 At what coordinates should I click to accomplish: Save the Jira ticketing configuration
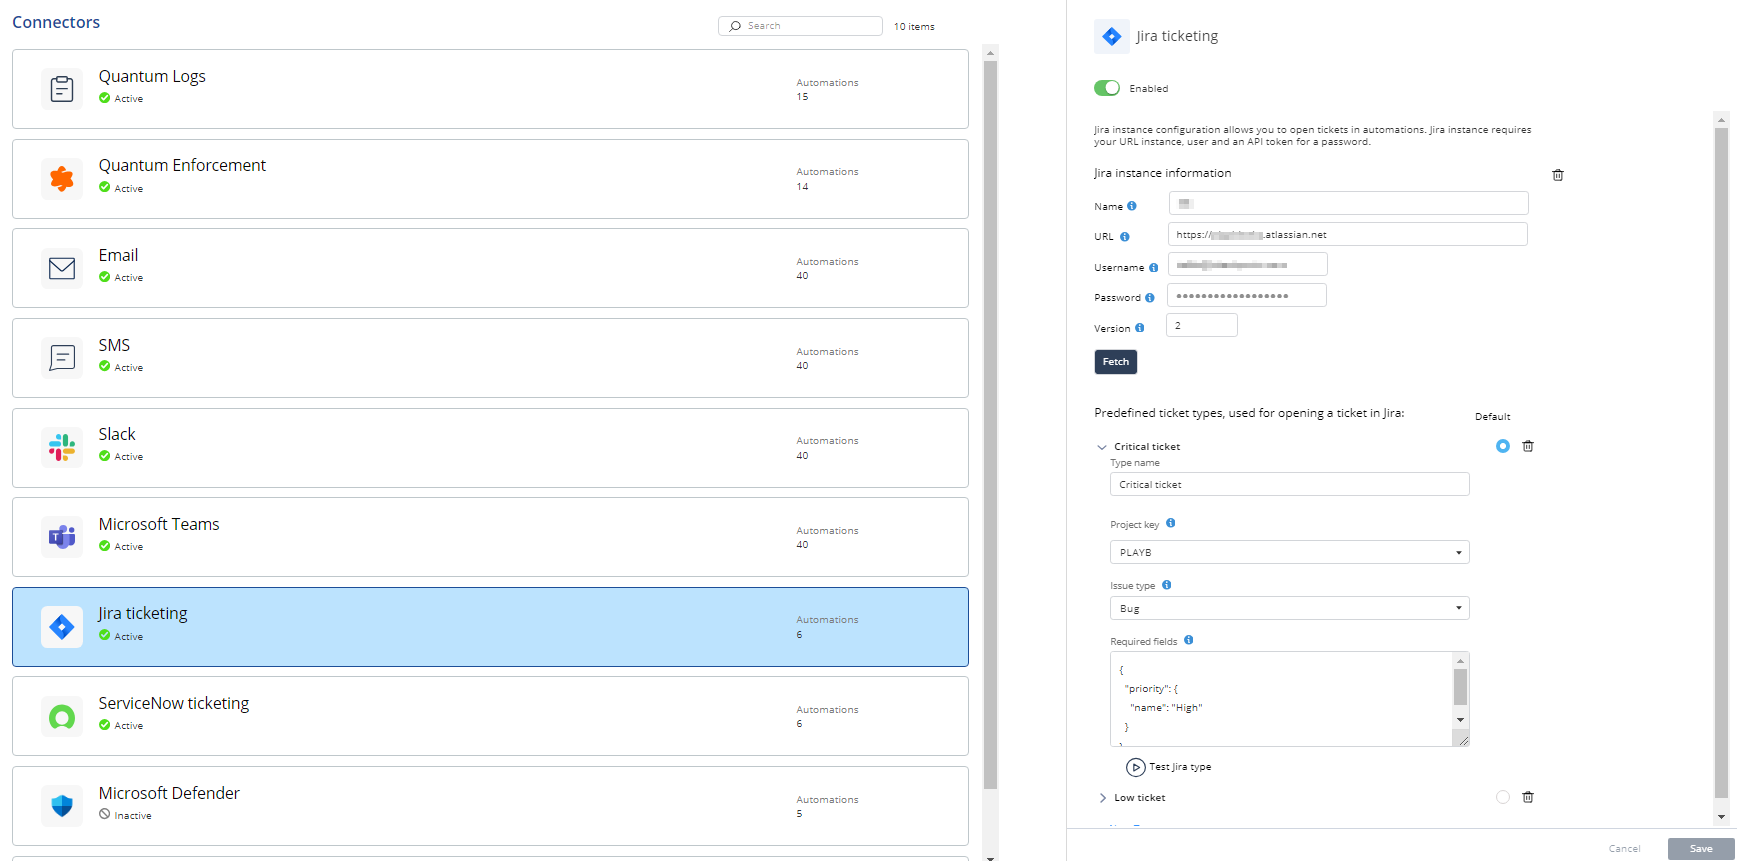(1701, 849)
